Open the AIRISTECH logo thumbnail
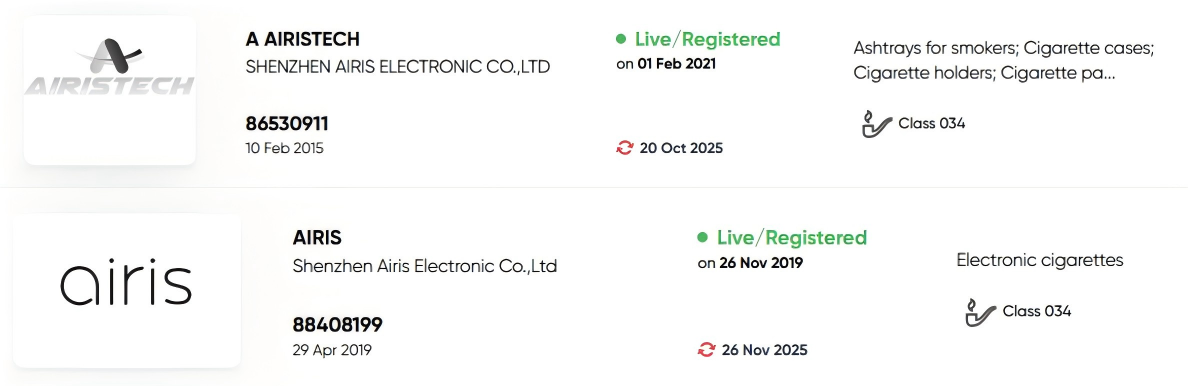1188x386 pixels. click(110, 89)
